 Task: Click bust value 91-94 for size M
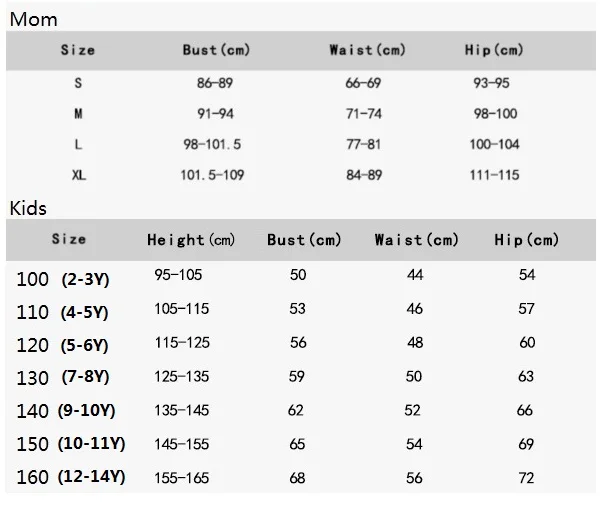(215, 114)
